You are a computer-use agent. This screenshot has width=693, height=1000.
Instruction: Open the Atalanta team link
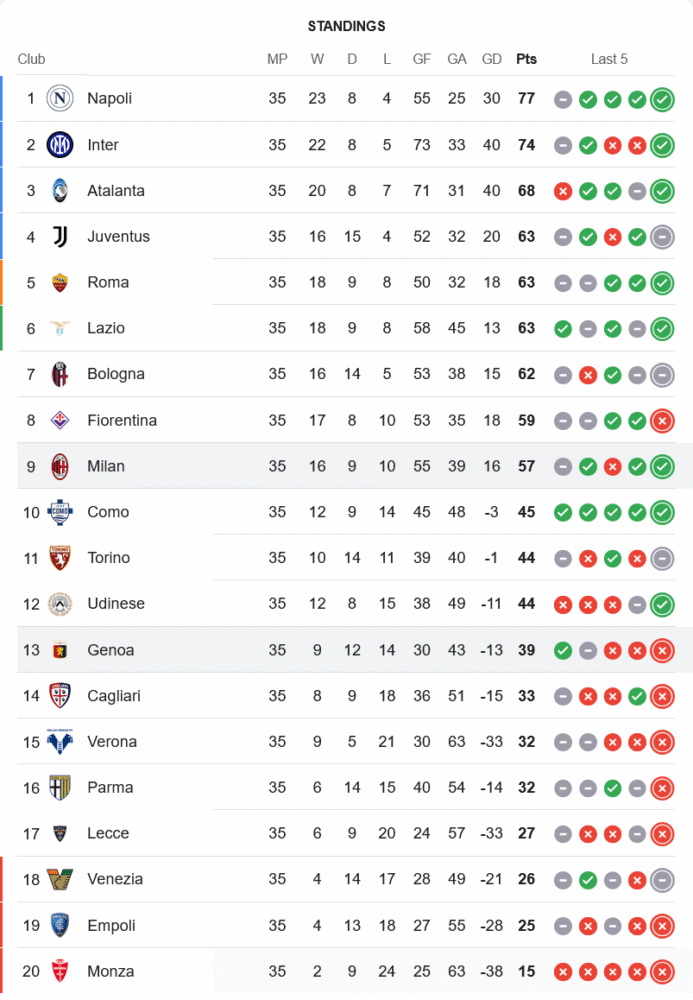click(116, 191)
